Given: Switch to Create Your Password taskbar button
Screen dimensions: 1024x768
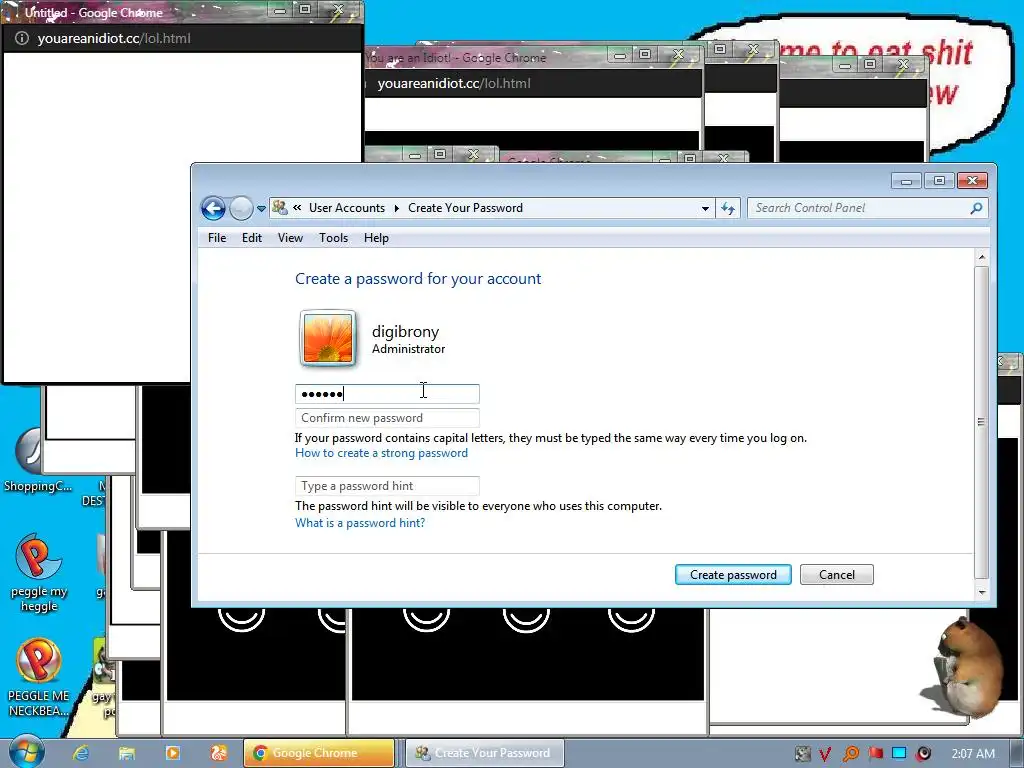Looking at the screenshot, I should pos(485,753).
